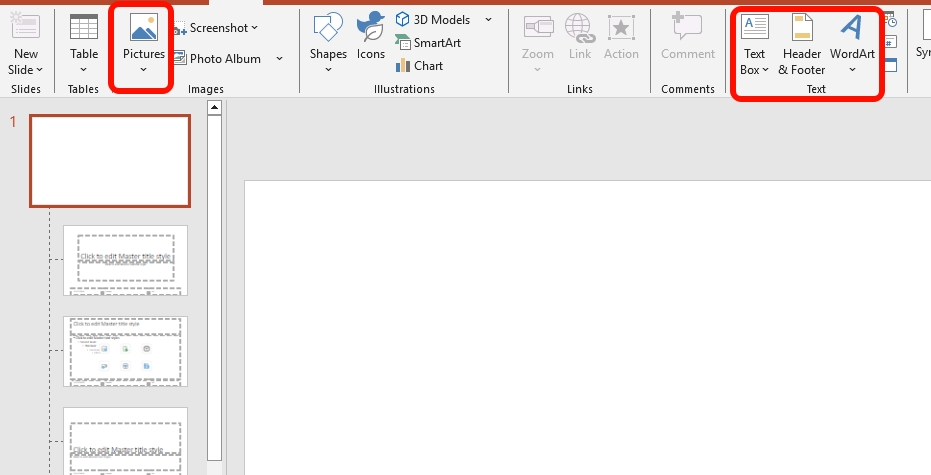Insert Icons from the Illustrations group

click(x=370, y=36)
